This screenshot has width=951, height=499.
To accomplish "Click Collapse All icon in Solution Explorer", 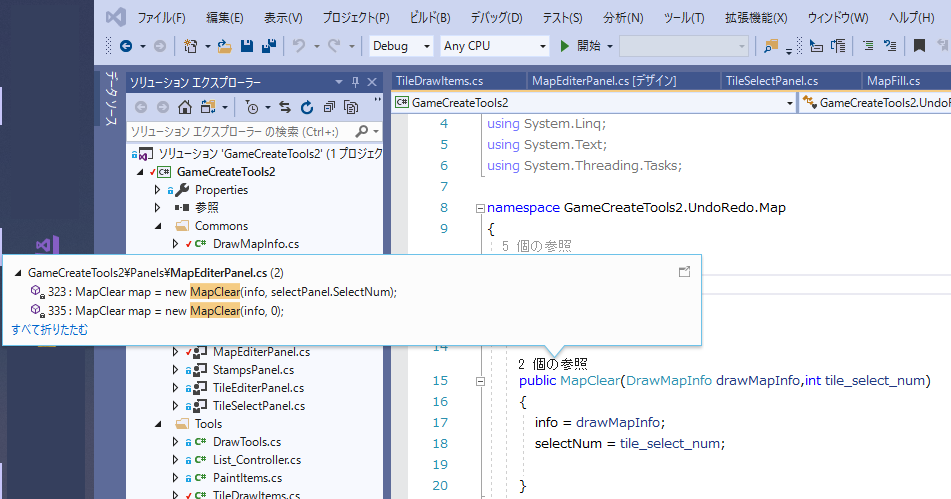I will point(328,107).
